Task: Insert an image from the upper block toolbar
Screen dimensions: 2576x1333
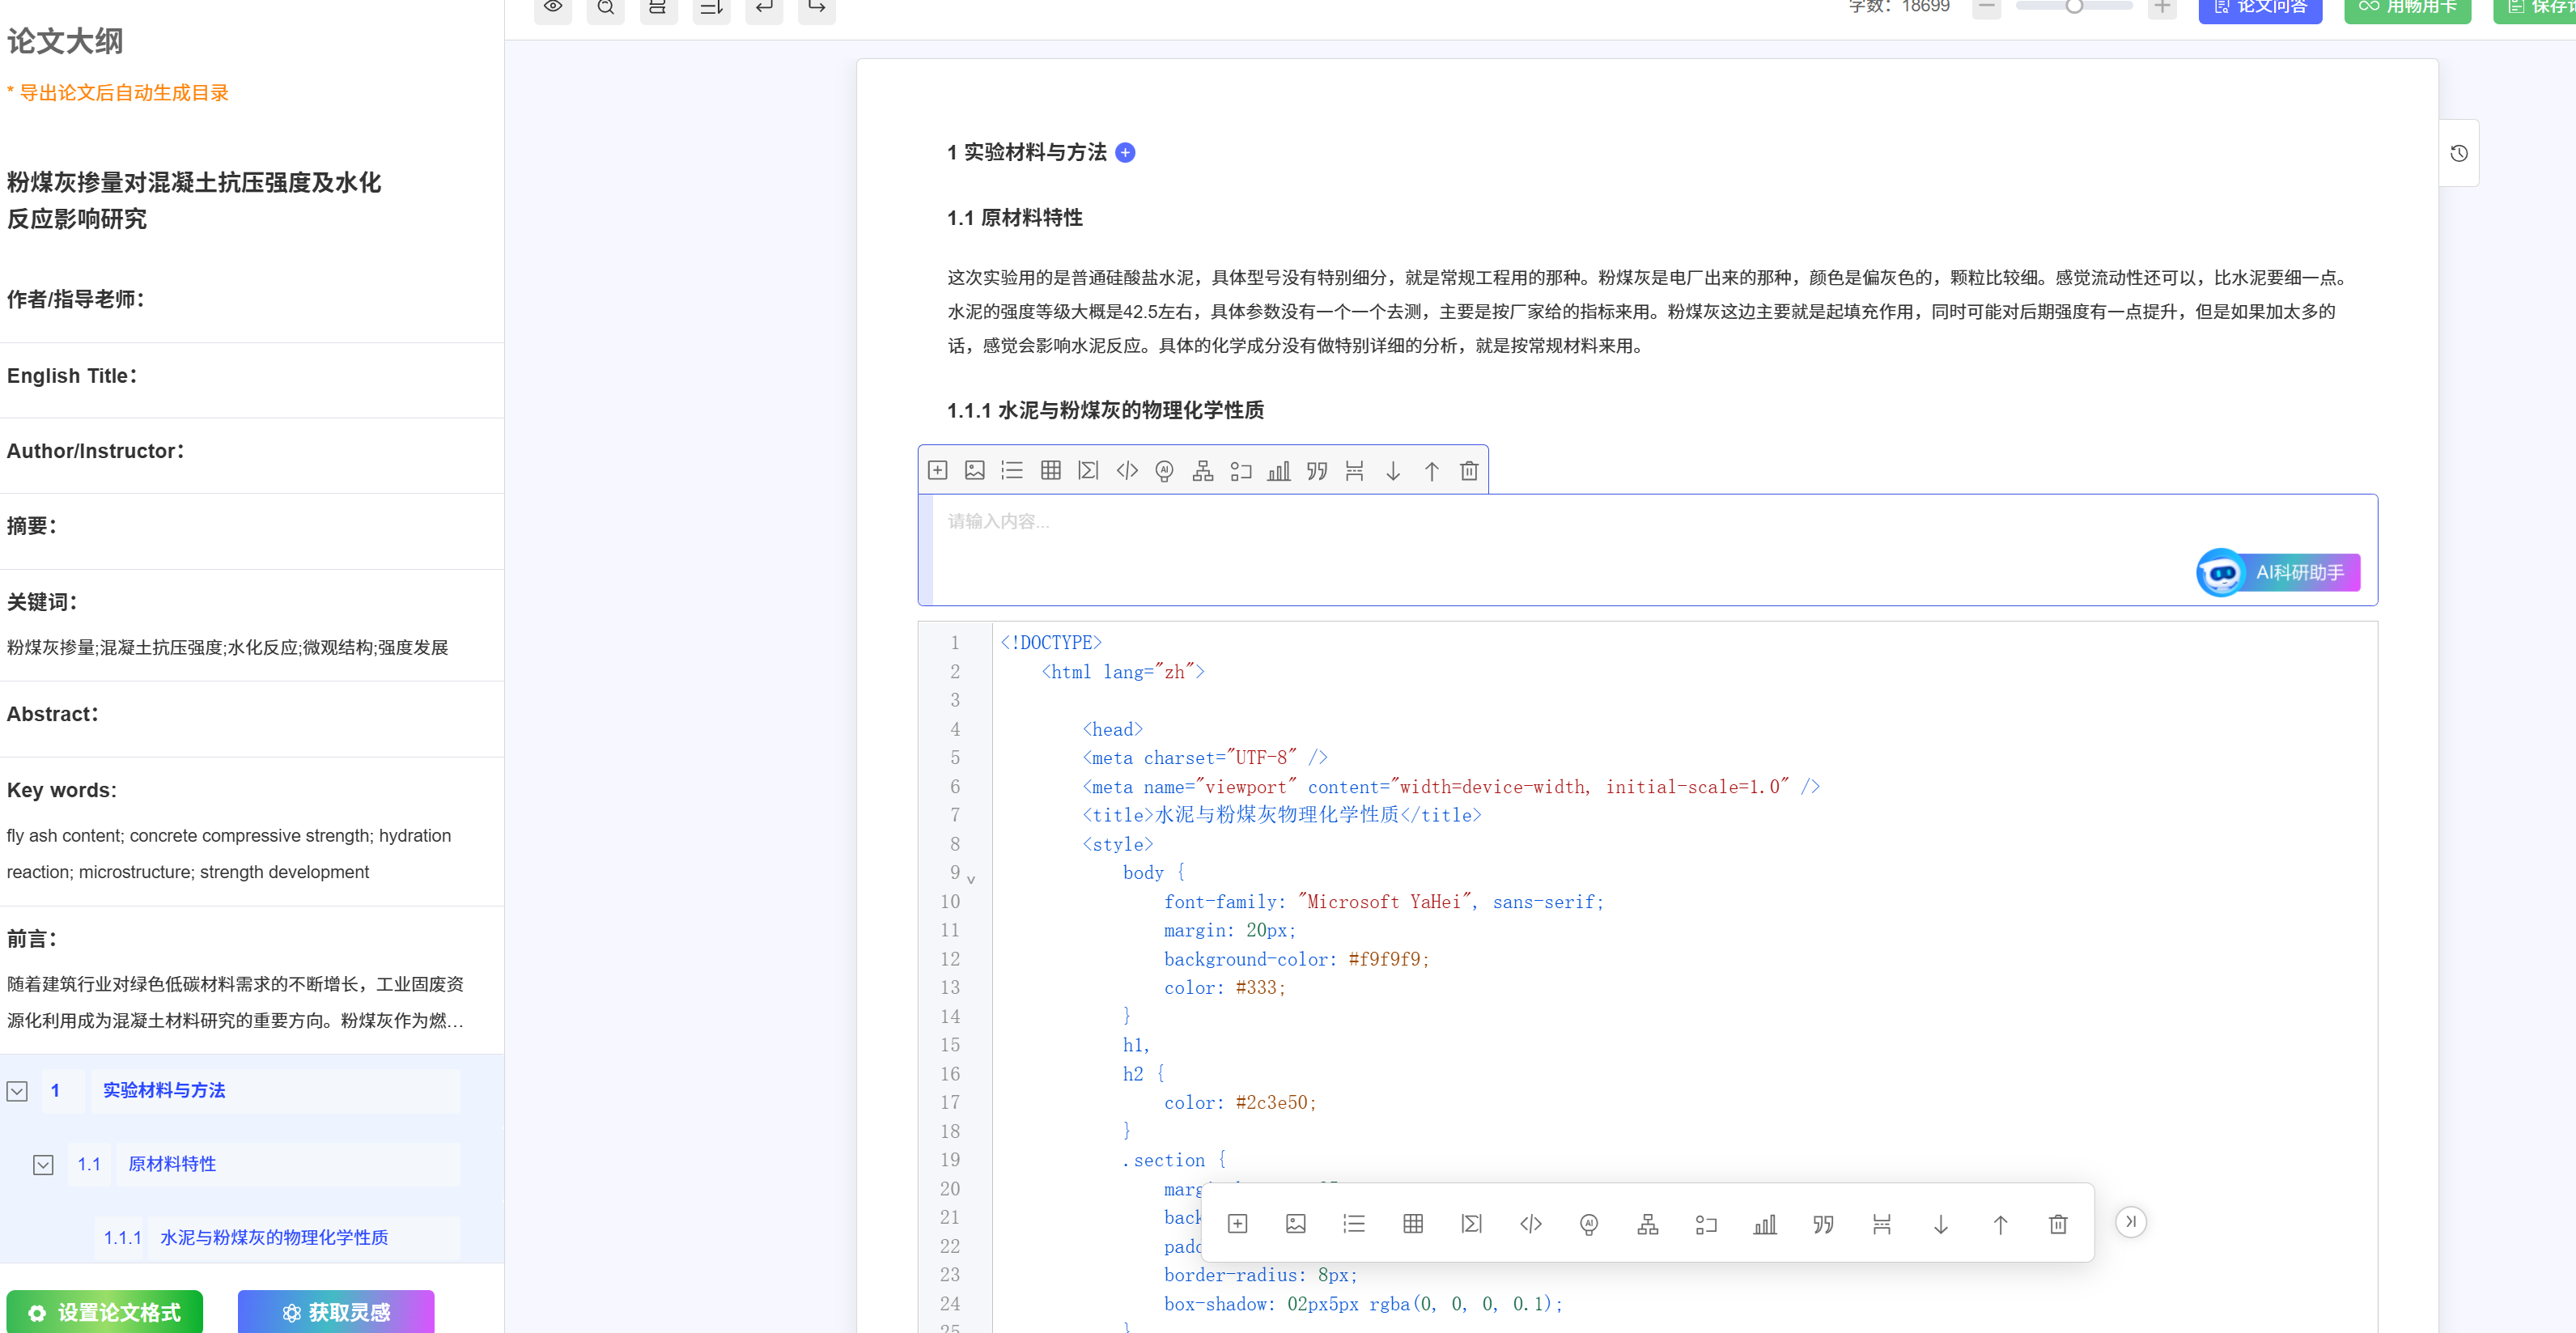Action: click(974, 470)
